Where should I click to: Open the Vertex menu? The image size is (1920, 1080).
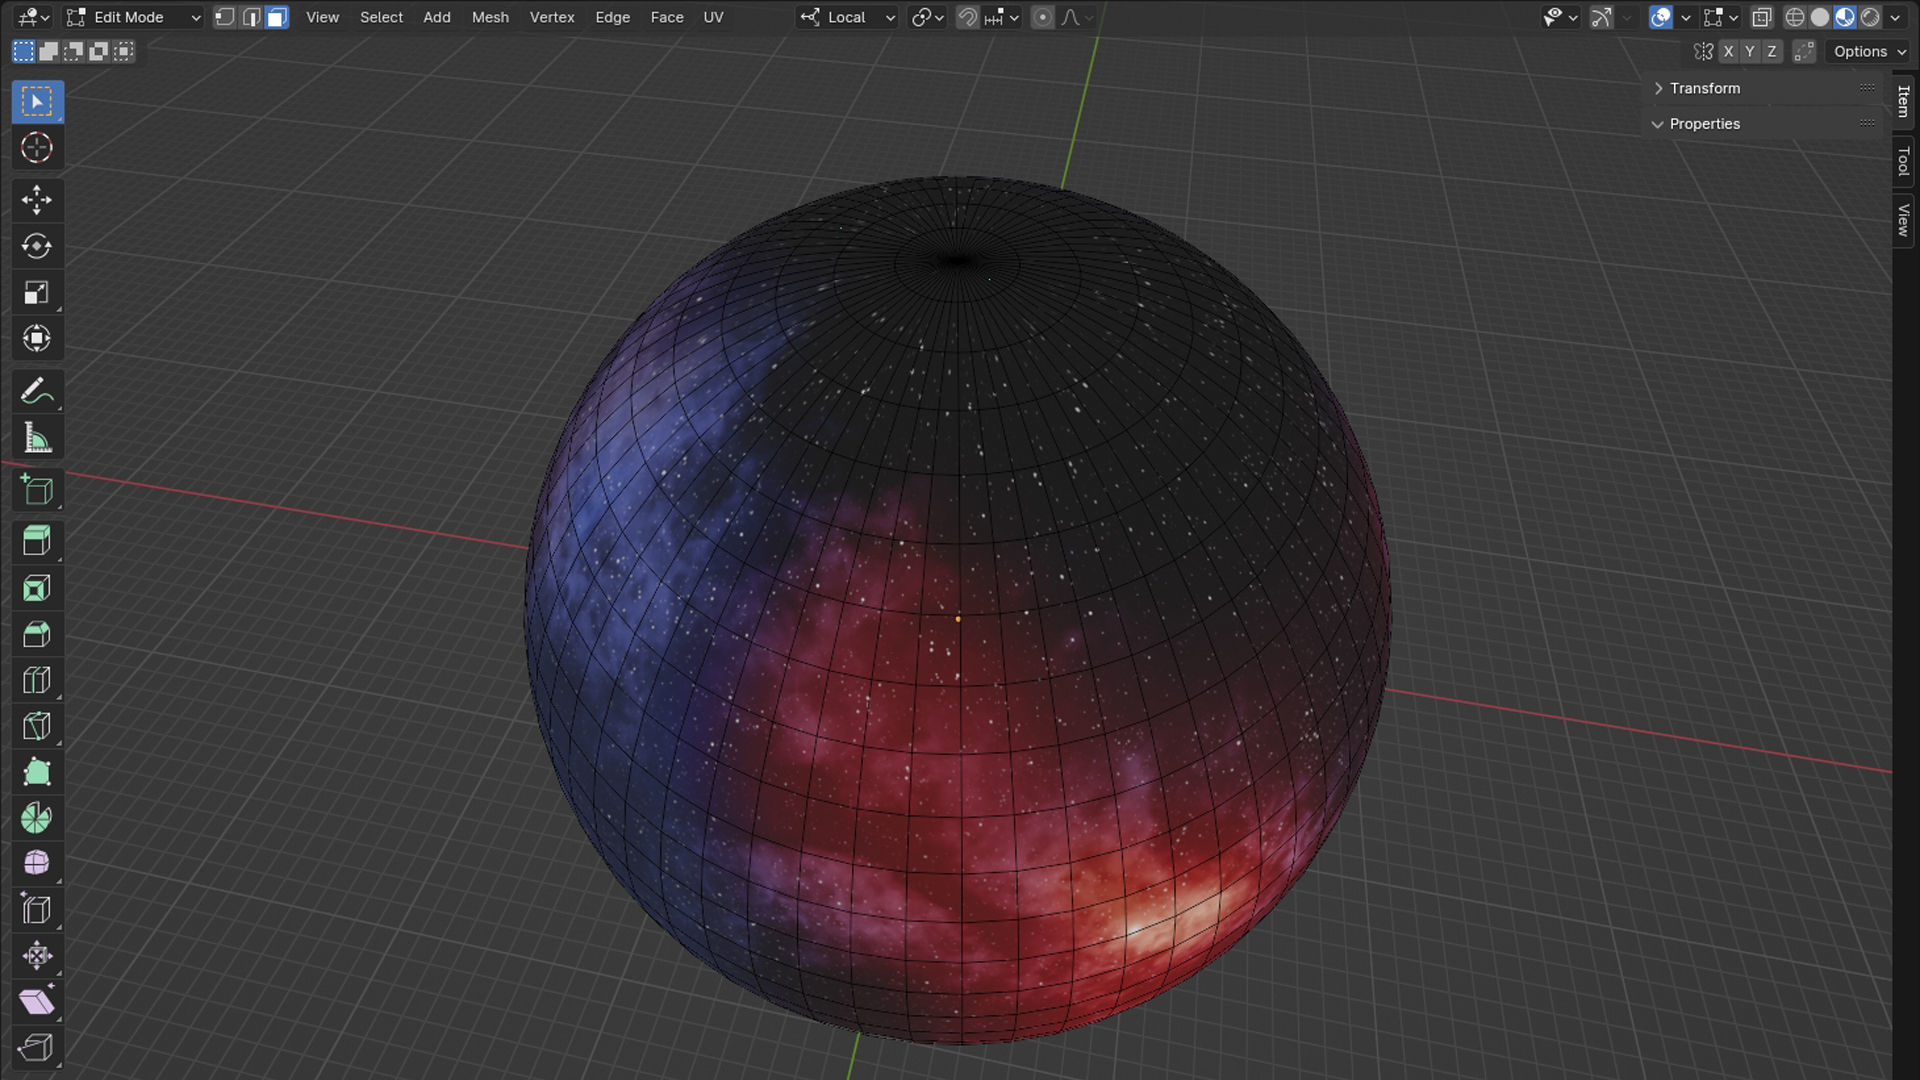pos(552,17)
